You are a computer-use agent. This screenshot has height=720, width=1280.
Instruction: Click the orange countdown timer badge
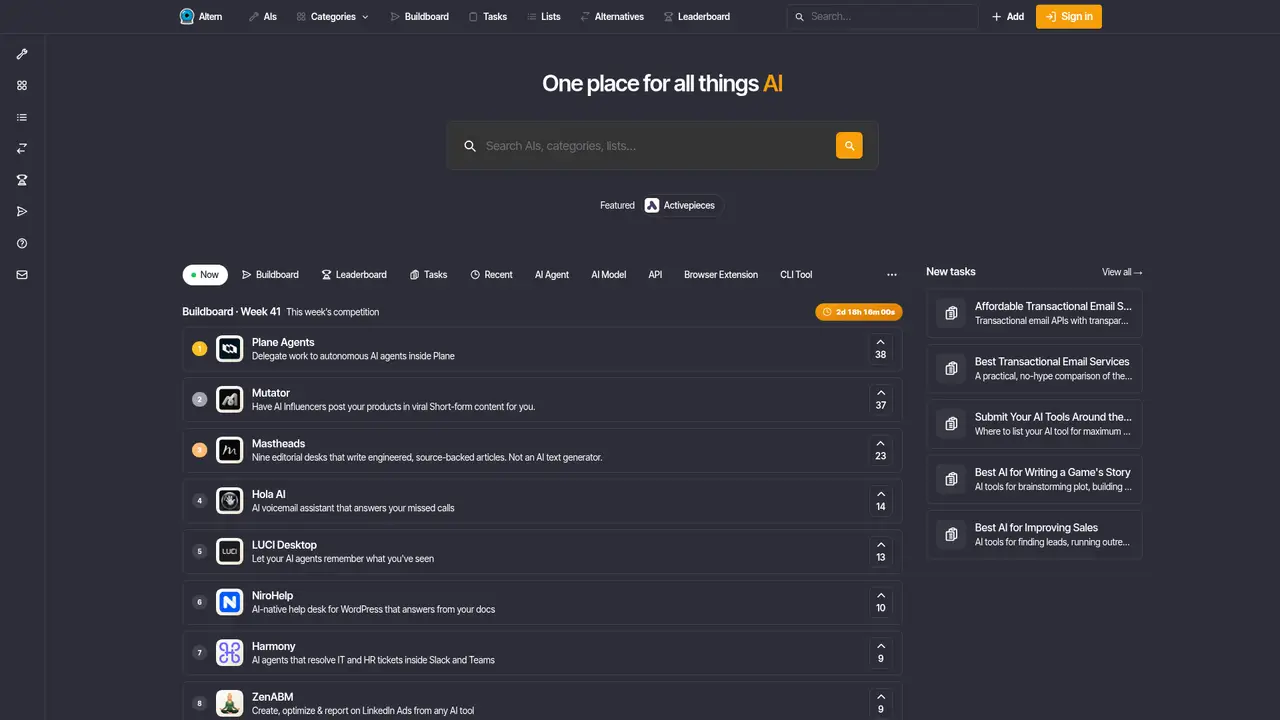click(x=859, y=312)
